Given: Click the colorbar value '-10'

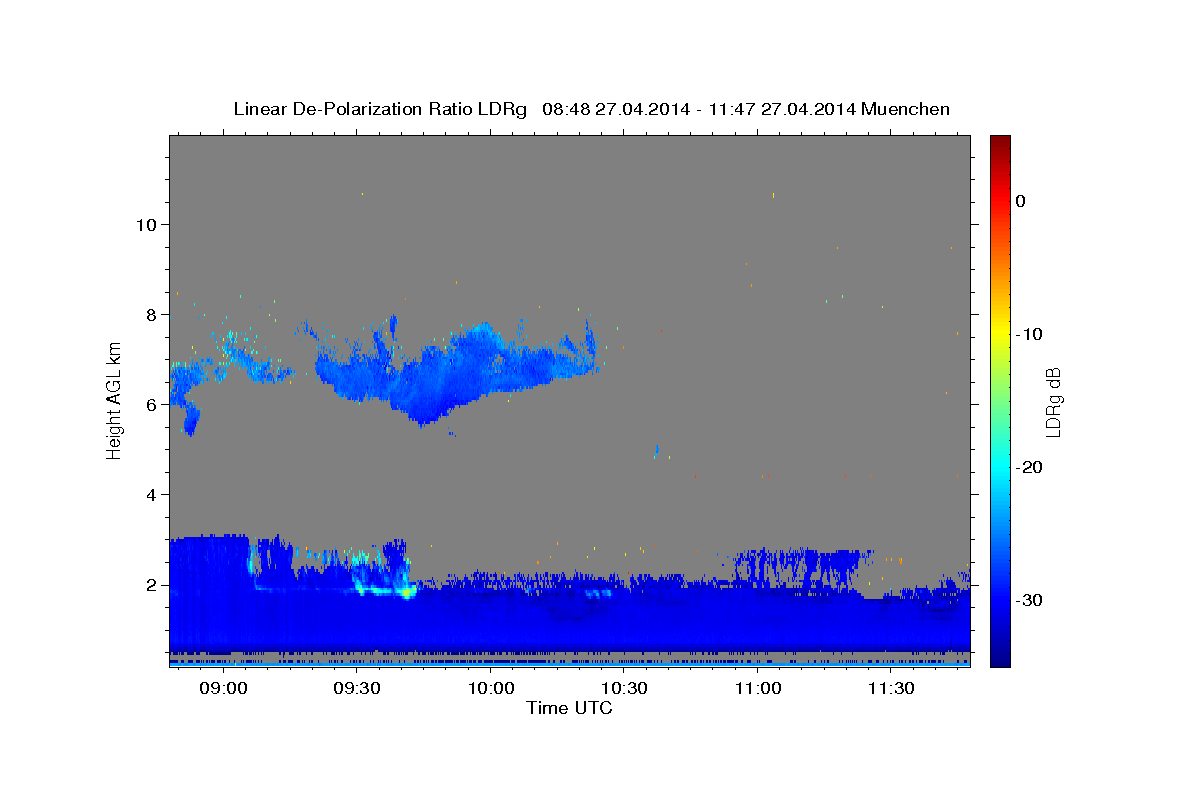Looking at the screenshot, I should tap(1030, 334).
